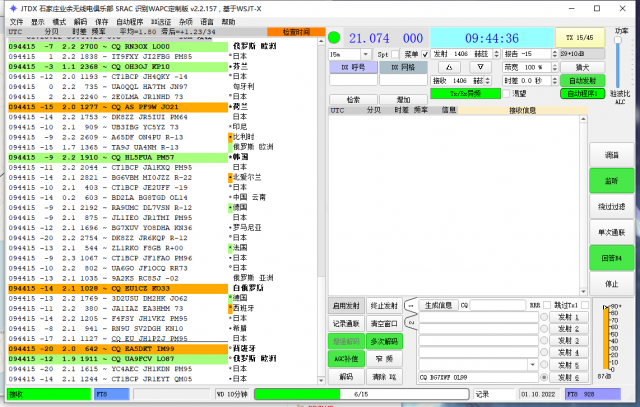This screenshot has height=407, width=640.
Task: Click the JTDX app icon in the title bar
Action: [x=13, y=8]
